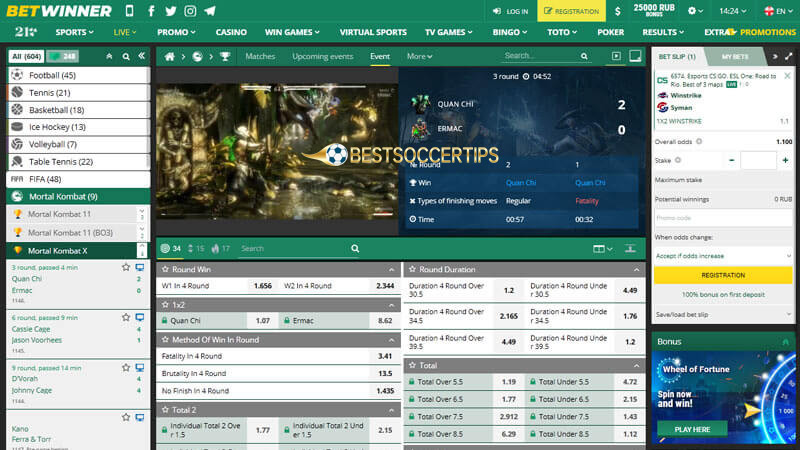The height and width of the screenshot is (450, 800).
Task: Open the POKER page
Action: point(611,32)
